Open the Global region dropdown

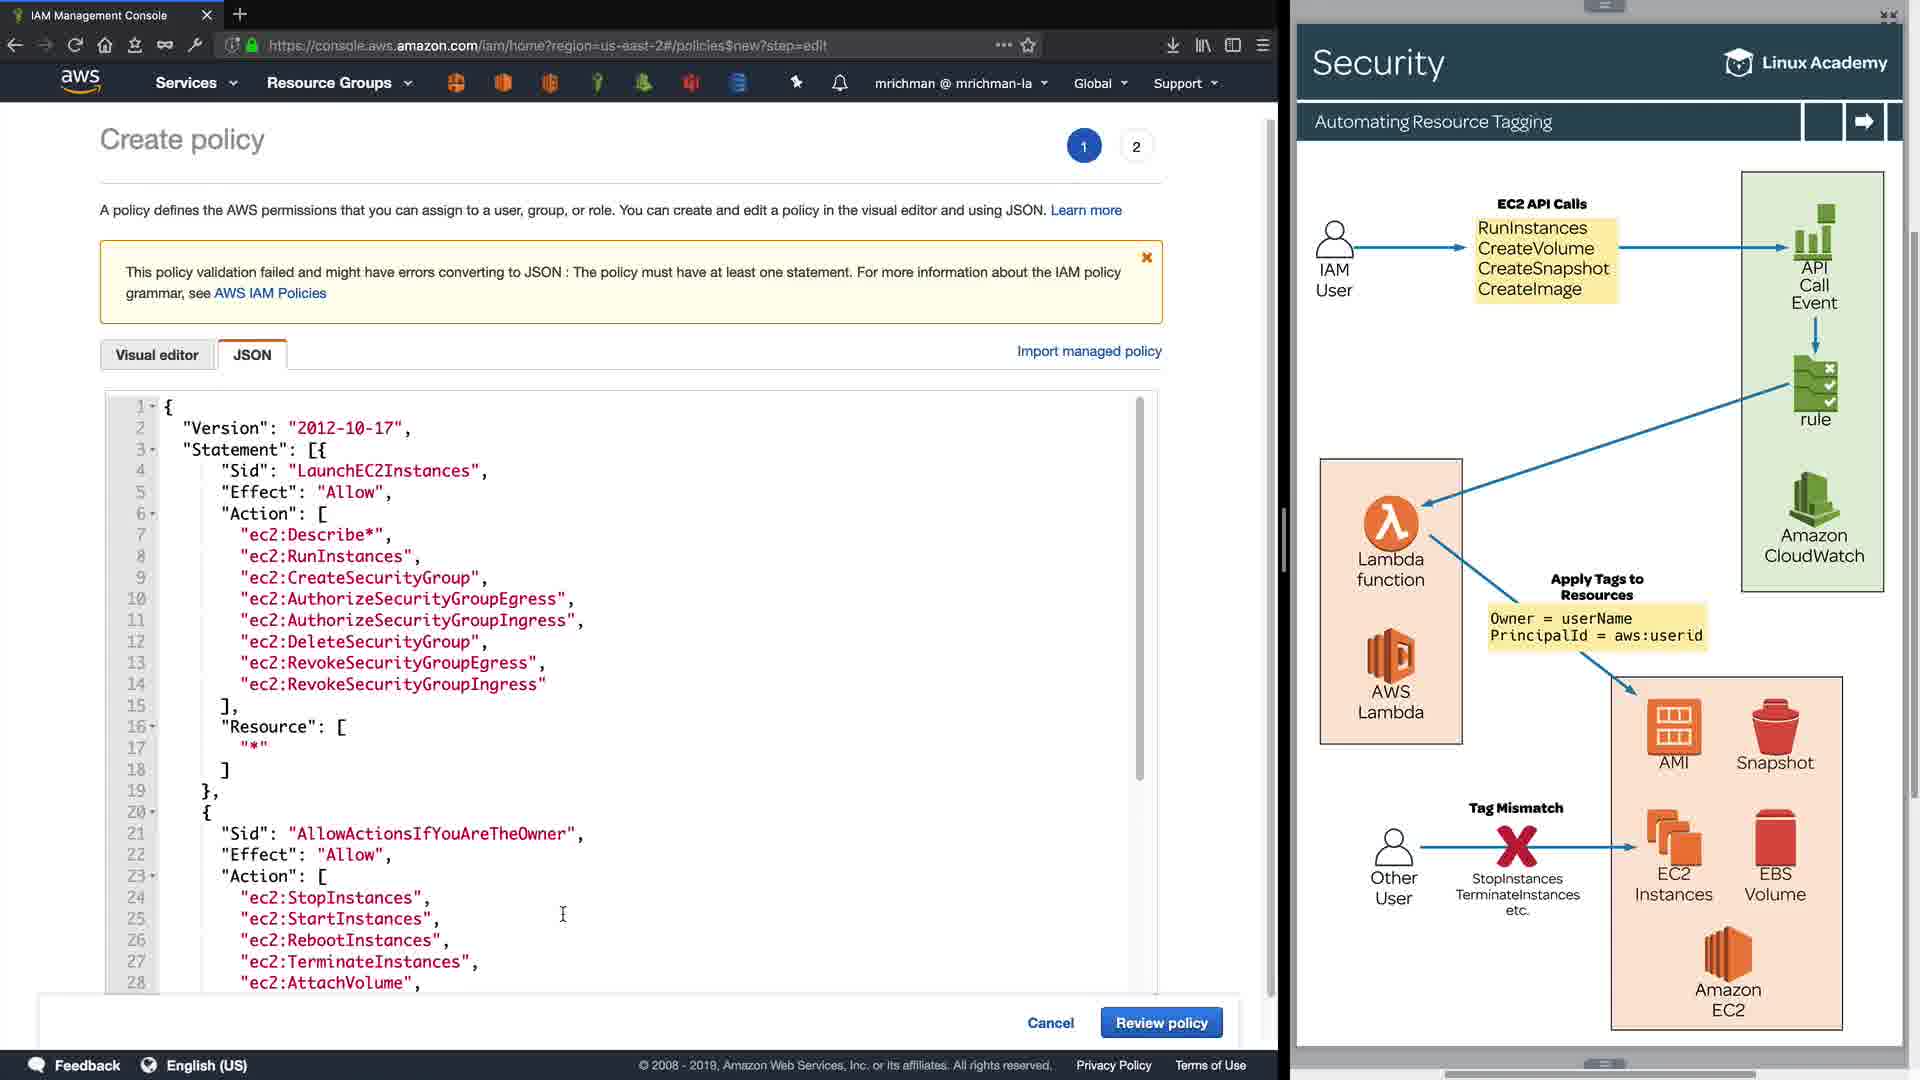point(1100,83)
